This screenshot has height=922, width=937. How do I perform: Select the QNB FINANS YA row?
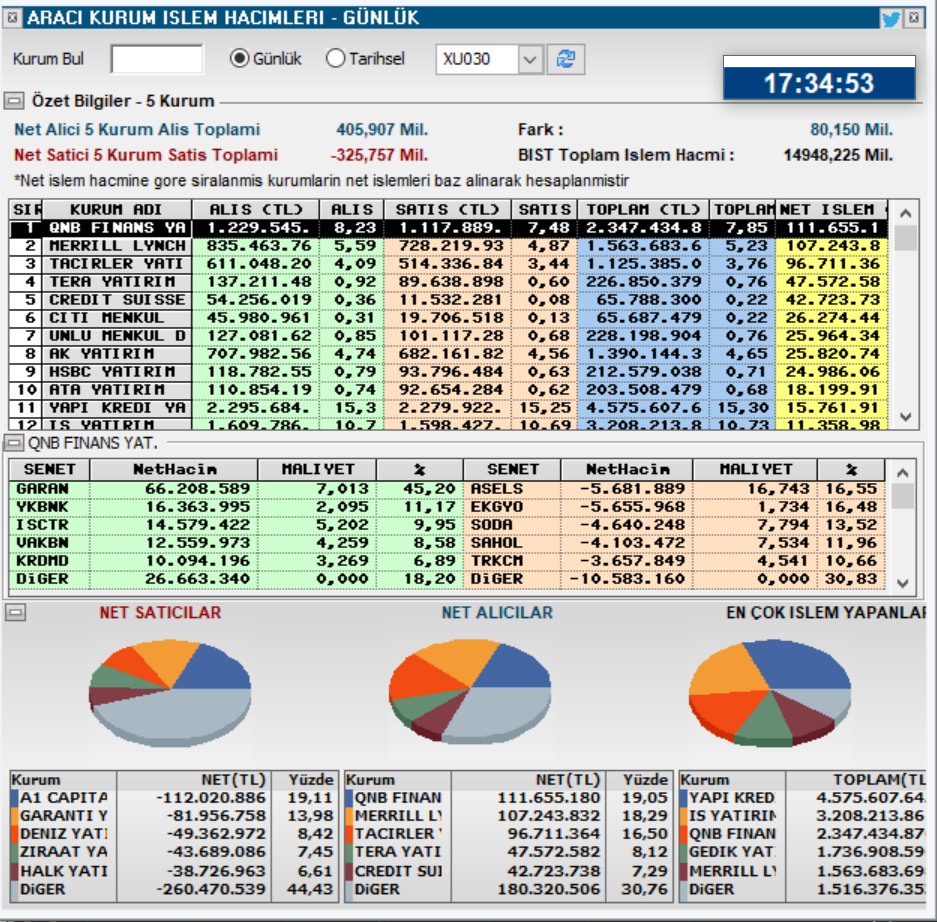pos(449,228)
